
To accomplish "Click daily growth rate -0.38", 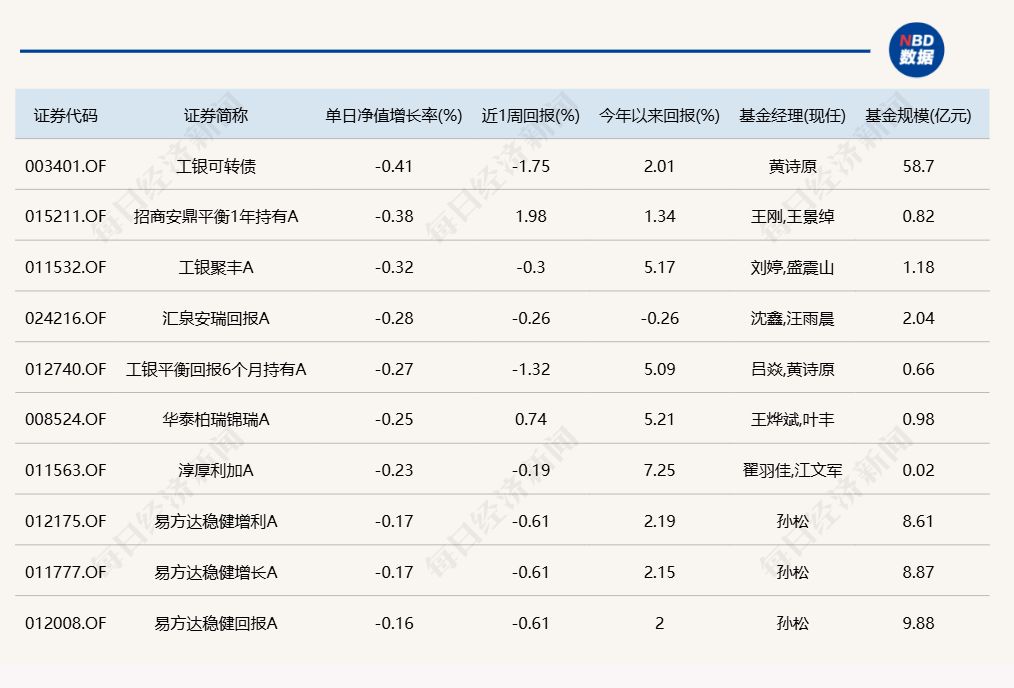I will 394,217.
